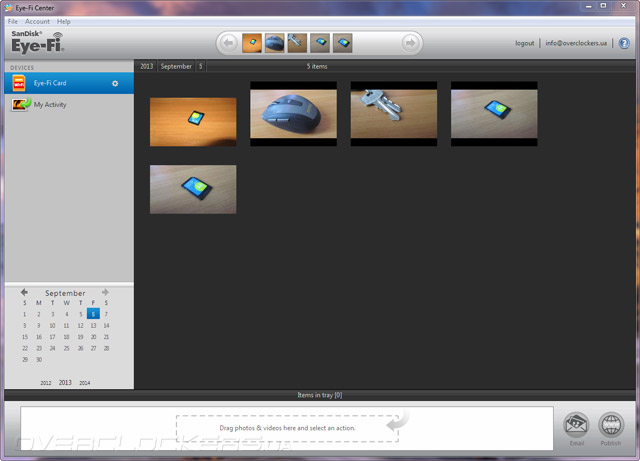Click the 'Items in tray [0]' bar

coord(320,395)
